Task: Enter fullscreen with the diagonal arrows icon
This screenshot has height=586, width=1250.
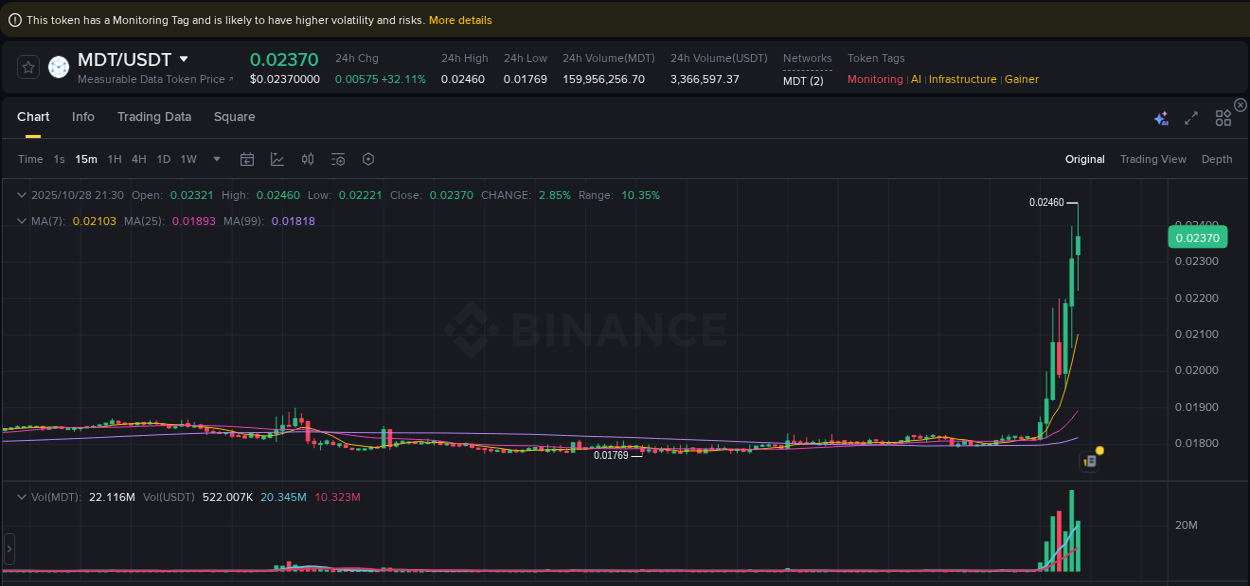Action: (x=1191, y=117)
